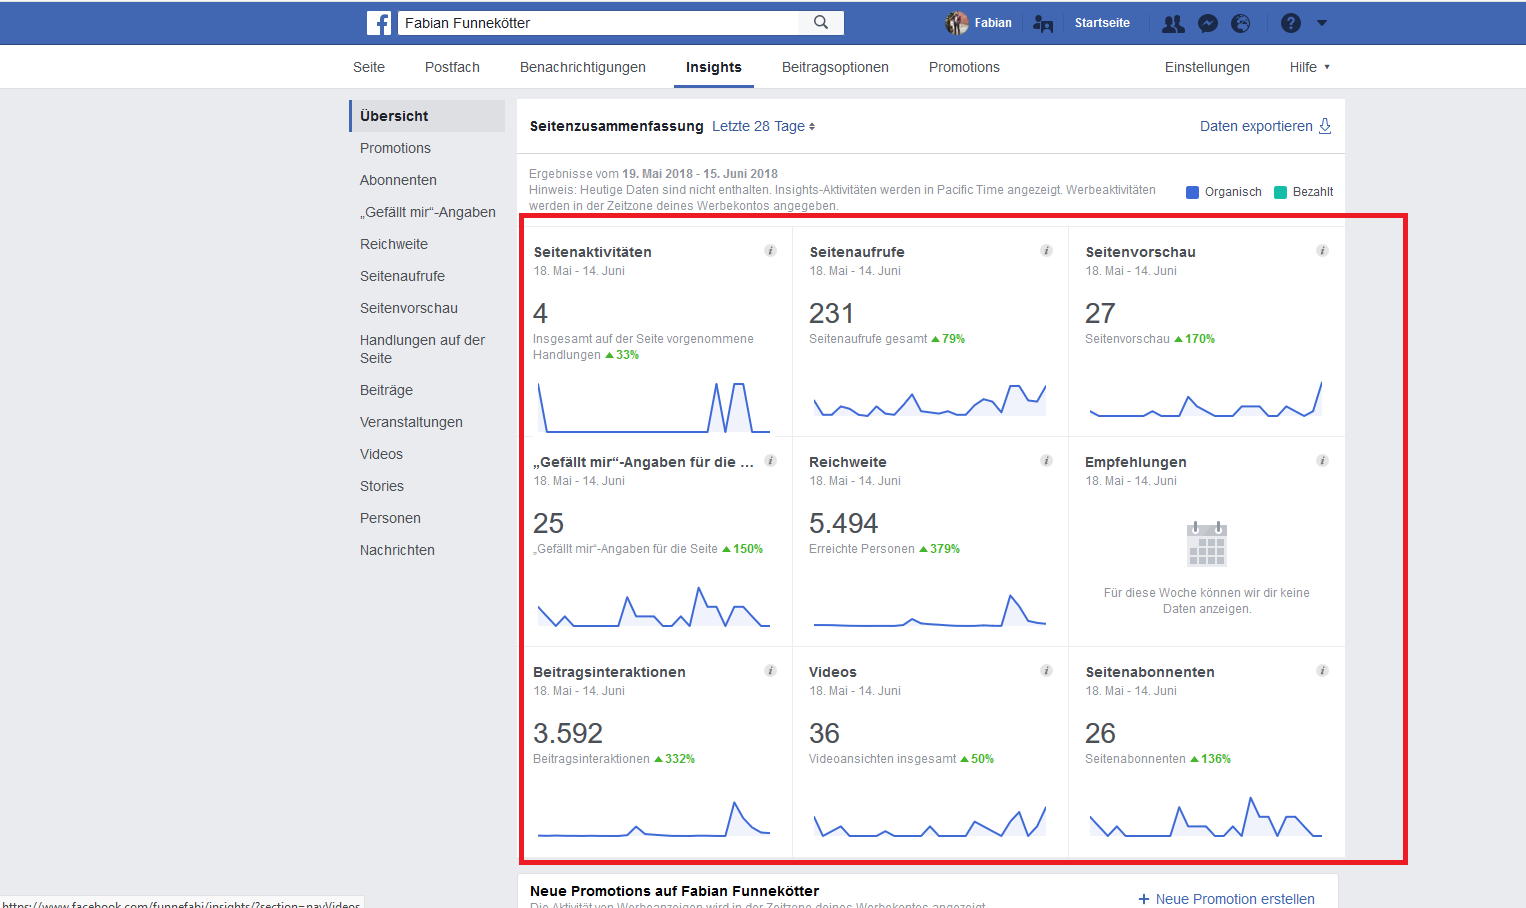Select the Insights tab
The height and width of the screenshot is (908, 1526).
(714, 67)
